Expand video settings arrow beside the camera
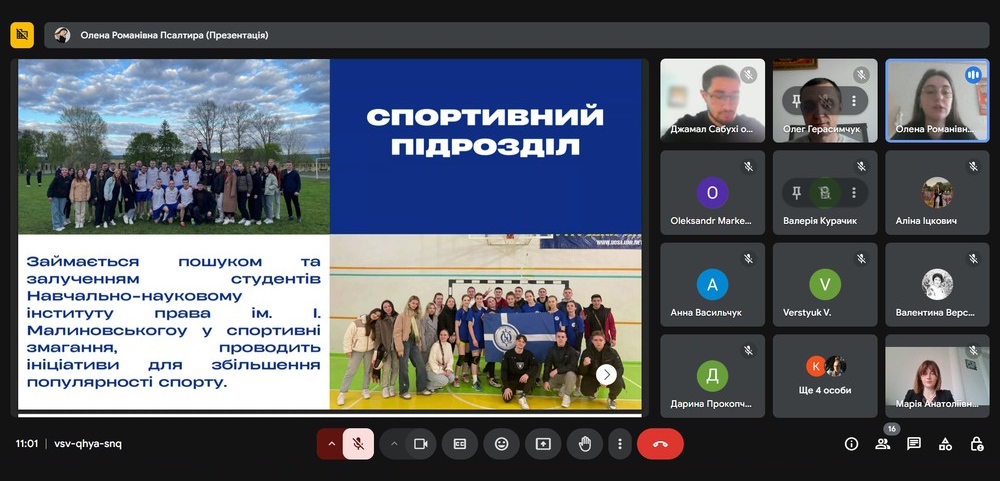The image size is (1000, 481). click(x=394, y=444)
